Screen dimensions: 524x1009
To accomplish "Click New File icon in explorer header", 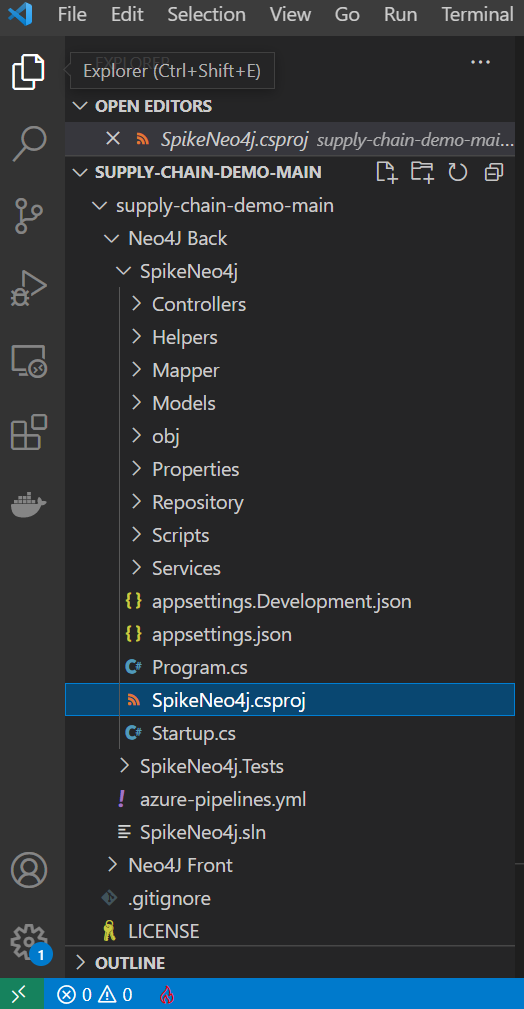I will pyautogui.click(x=386, y=172).
